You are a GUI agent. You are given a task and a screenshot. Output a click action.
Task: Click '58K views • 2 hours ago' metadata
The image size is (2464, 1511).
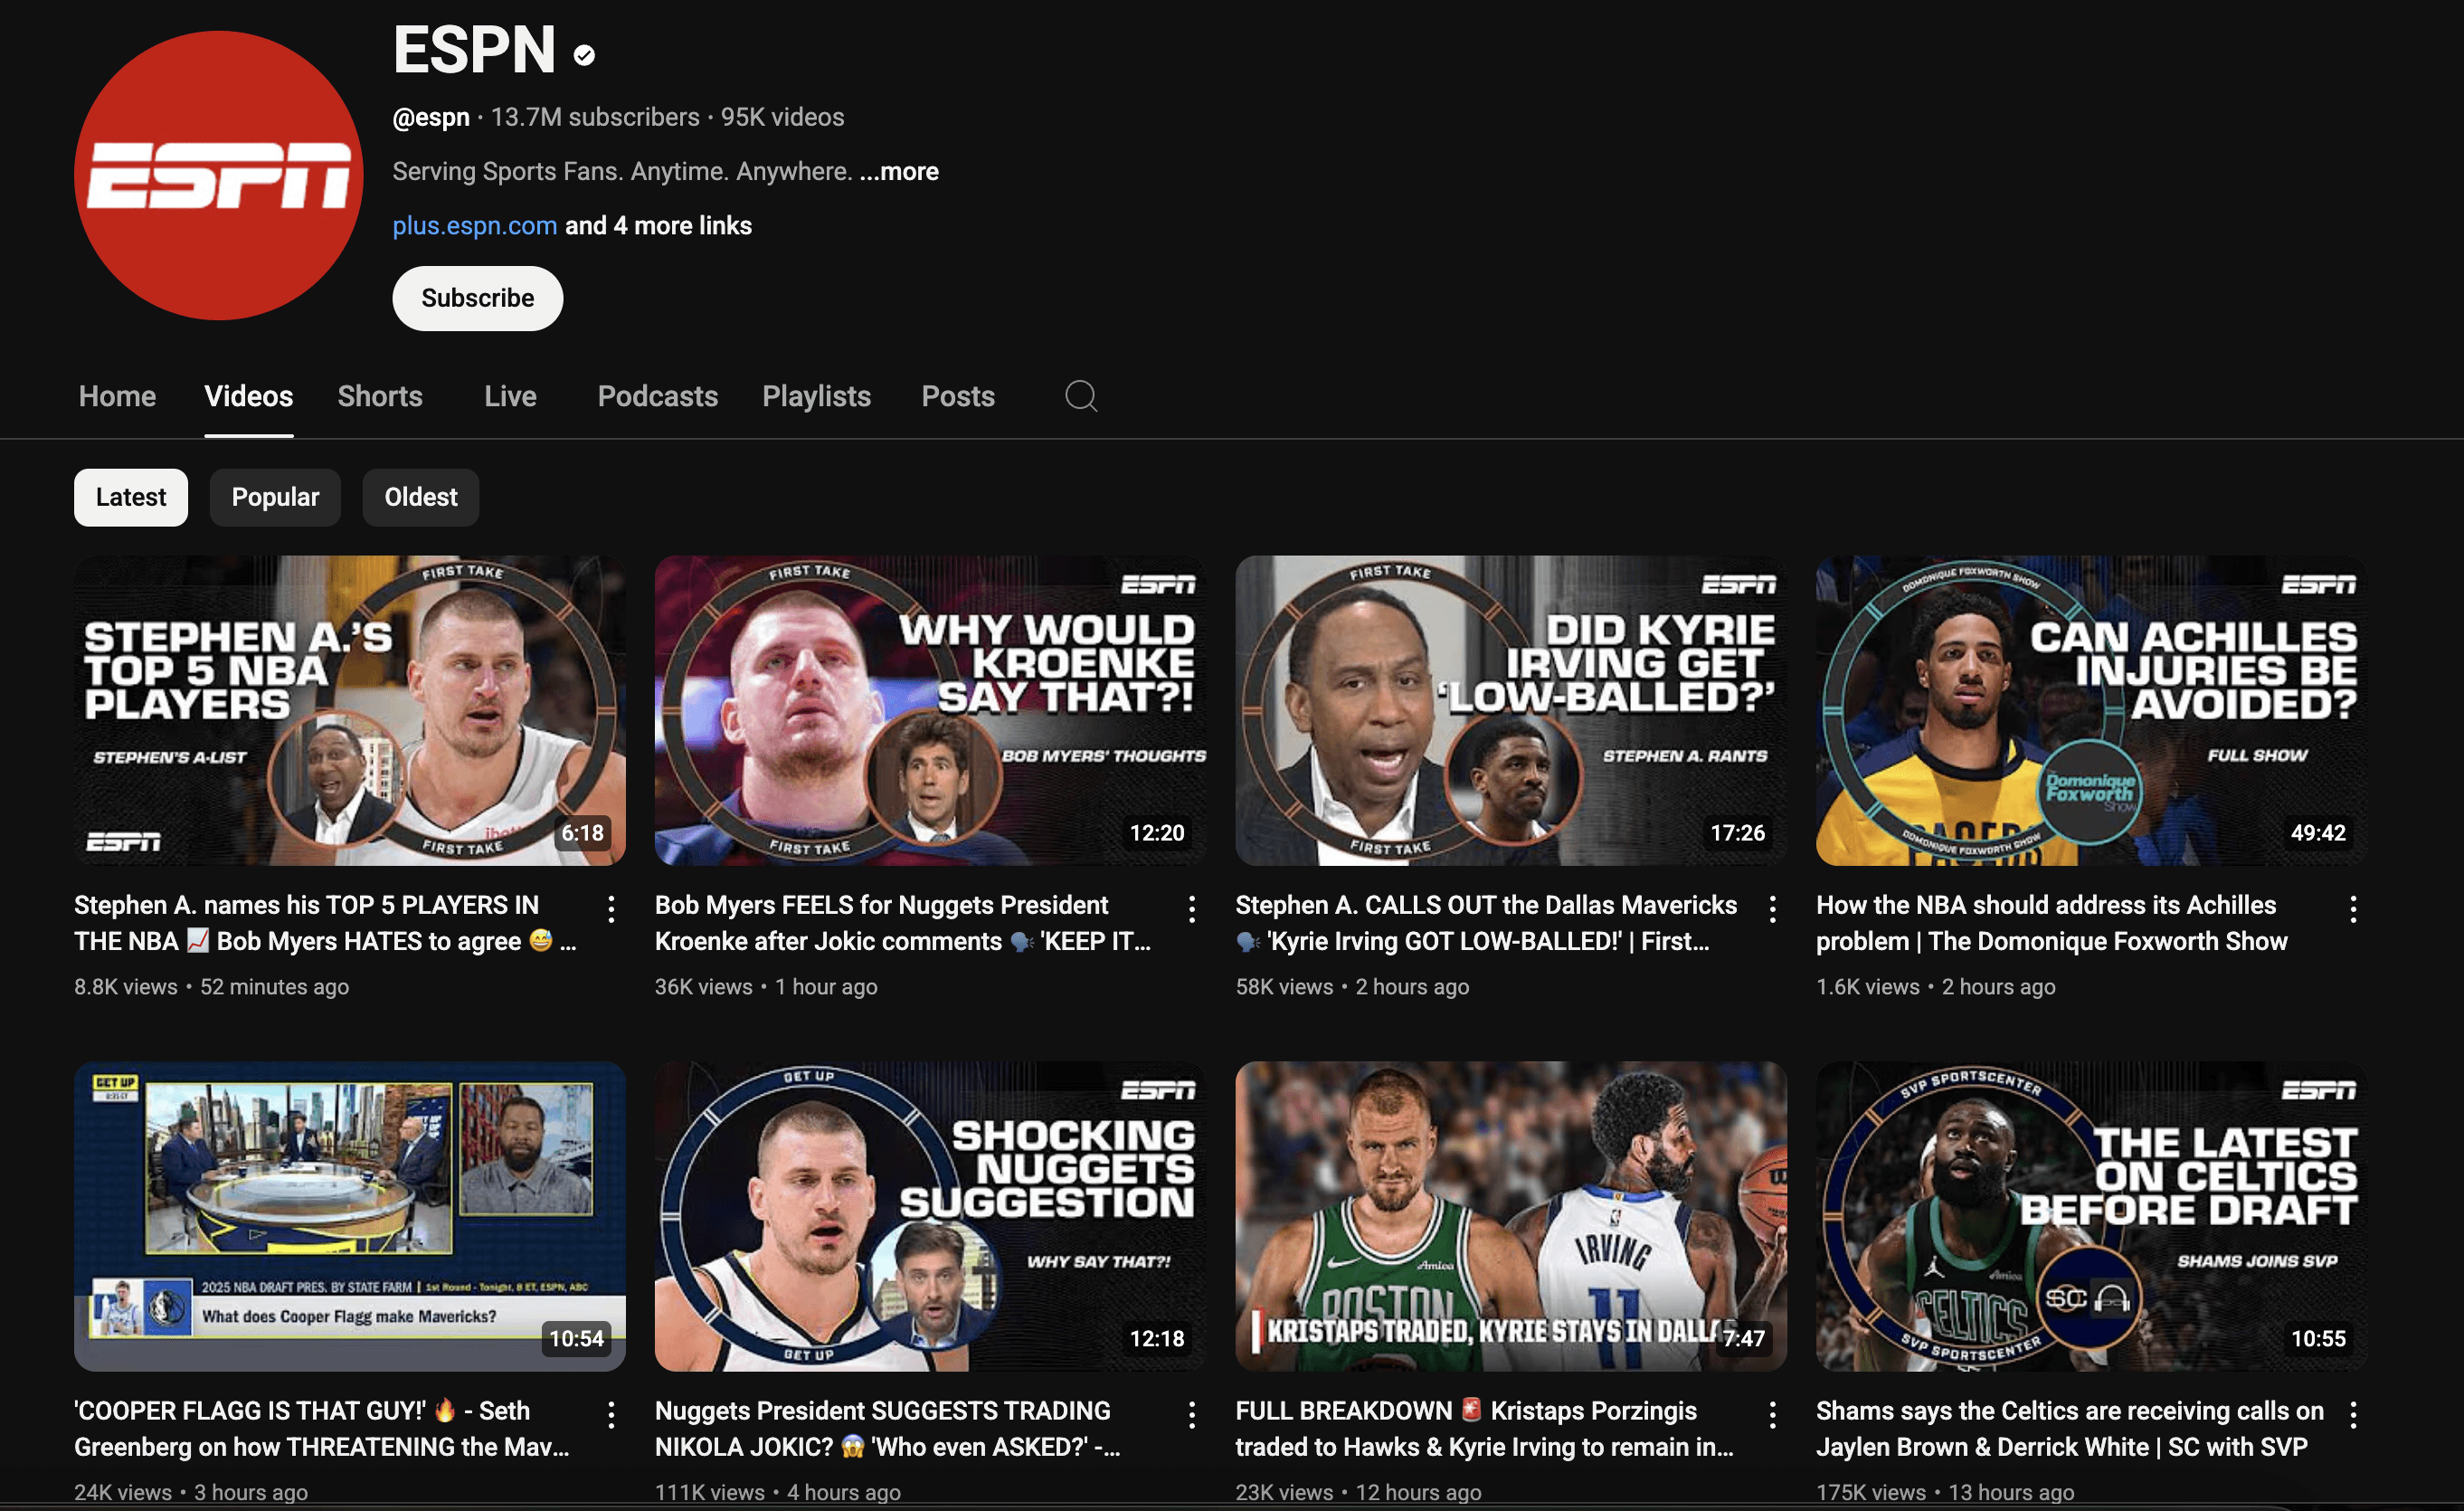click(x=1353, y=987)
